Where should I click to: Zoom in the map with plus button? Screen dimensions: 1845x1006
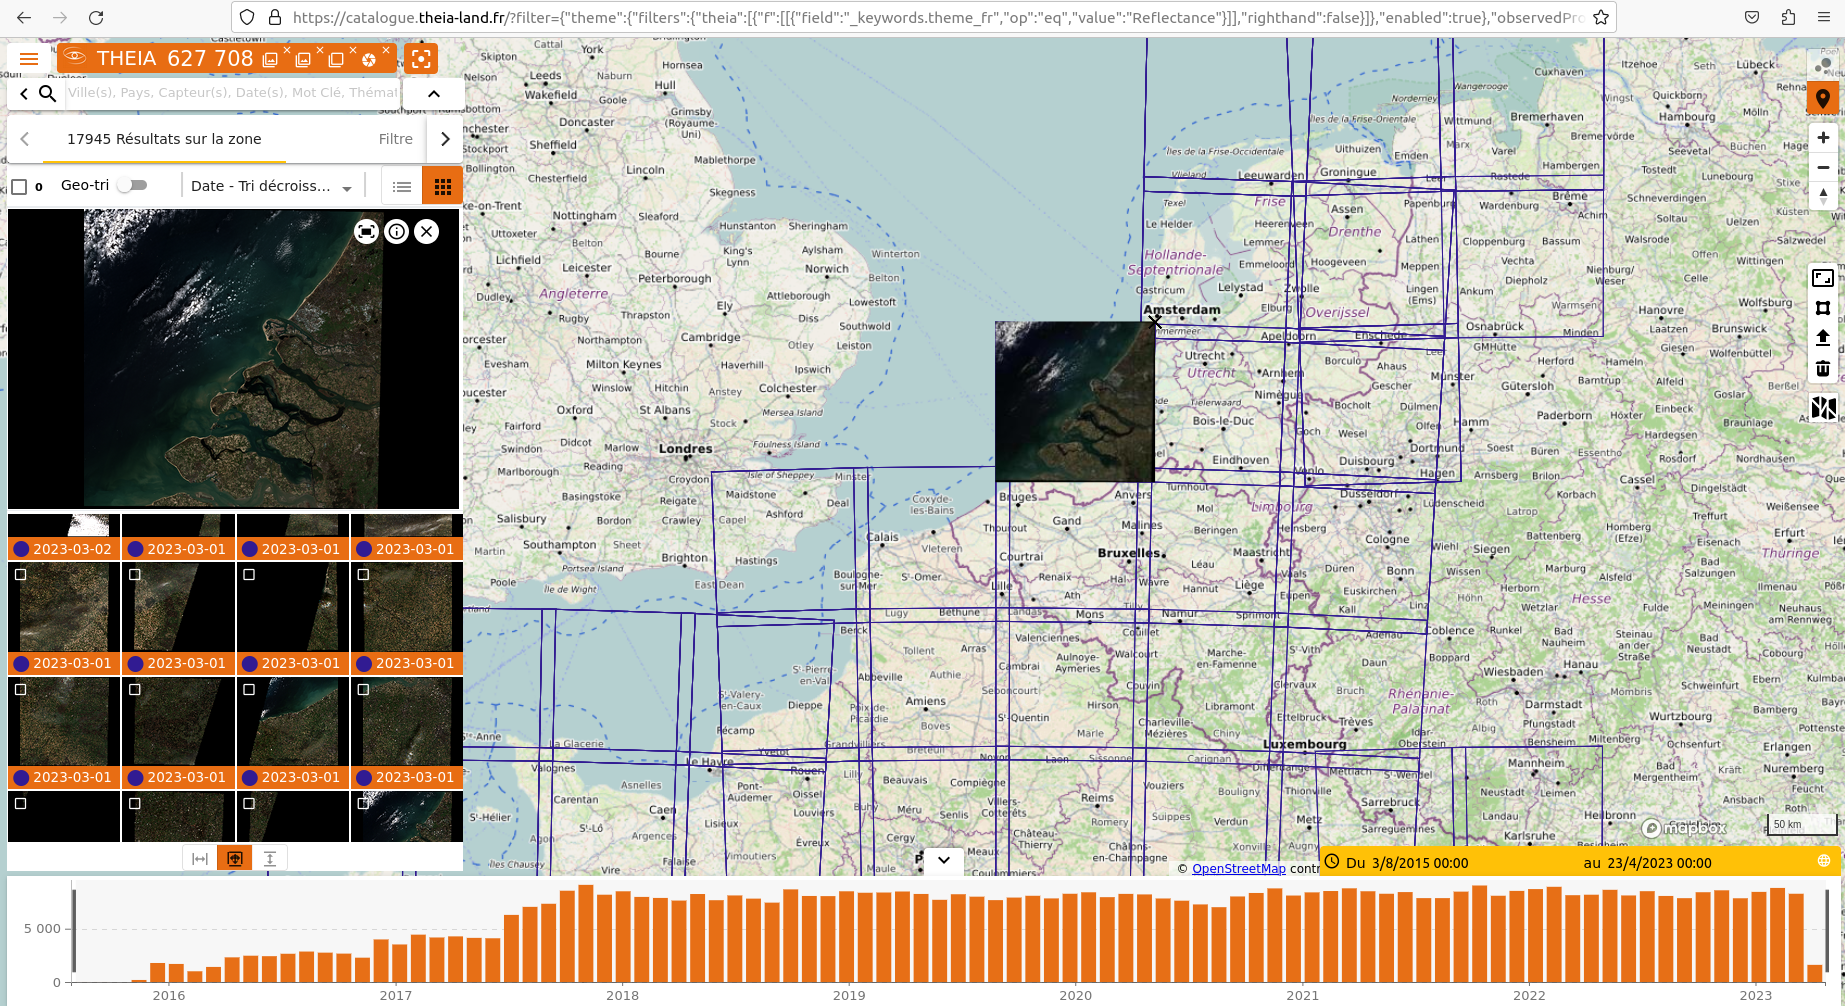(x=1823, y=138)
